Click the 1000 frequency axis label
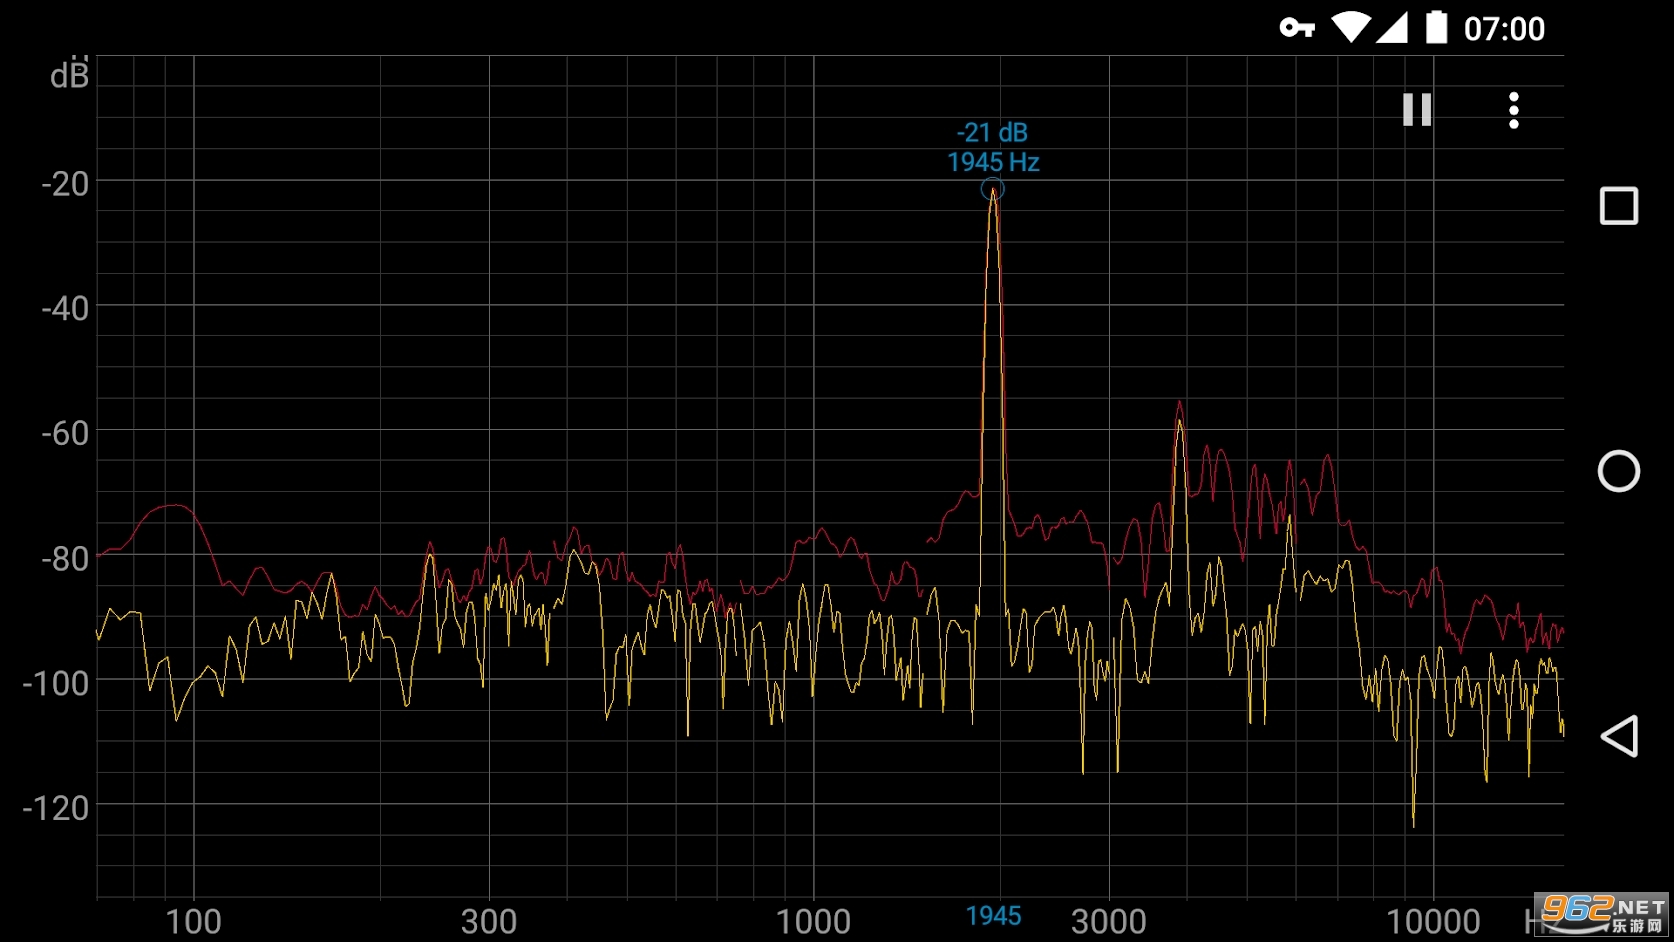This screenshot has width=1674, height=942. pyautogui.click(x=813, y=921)
